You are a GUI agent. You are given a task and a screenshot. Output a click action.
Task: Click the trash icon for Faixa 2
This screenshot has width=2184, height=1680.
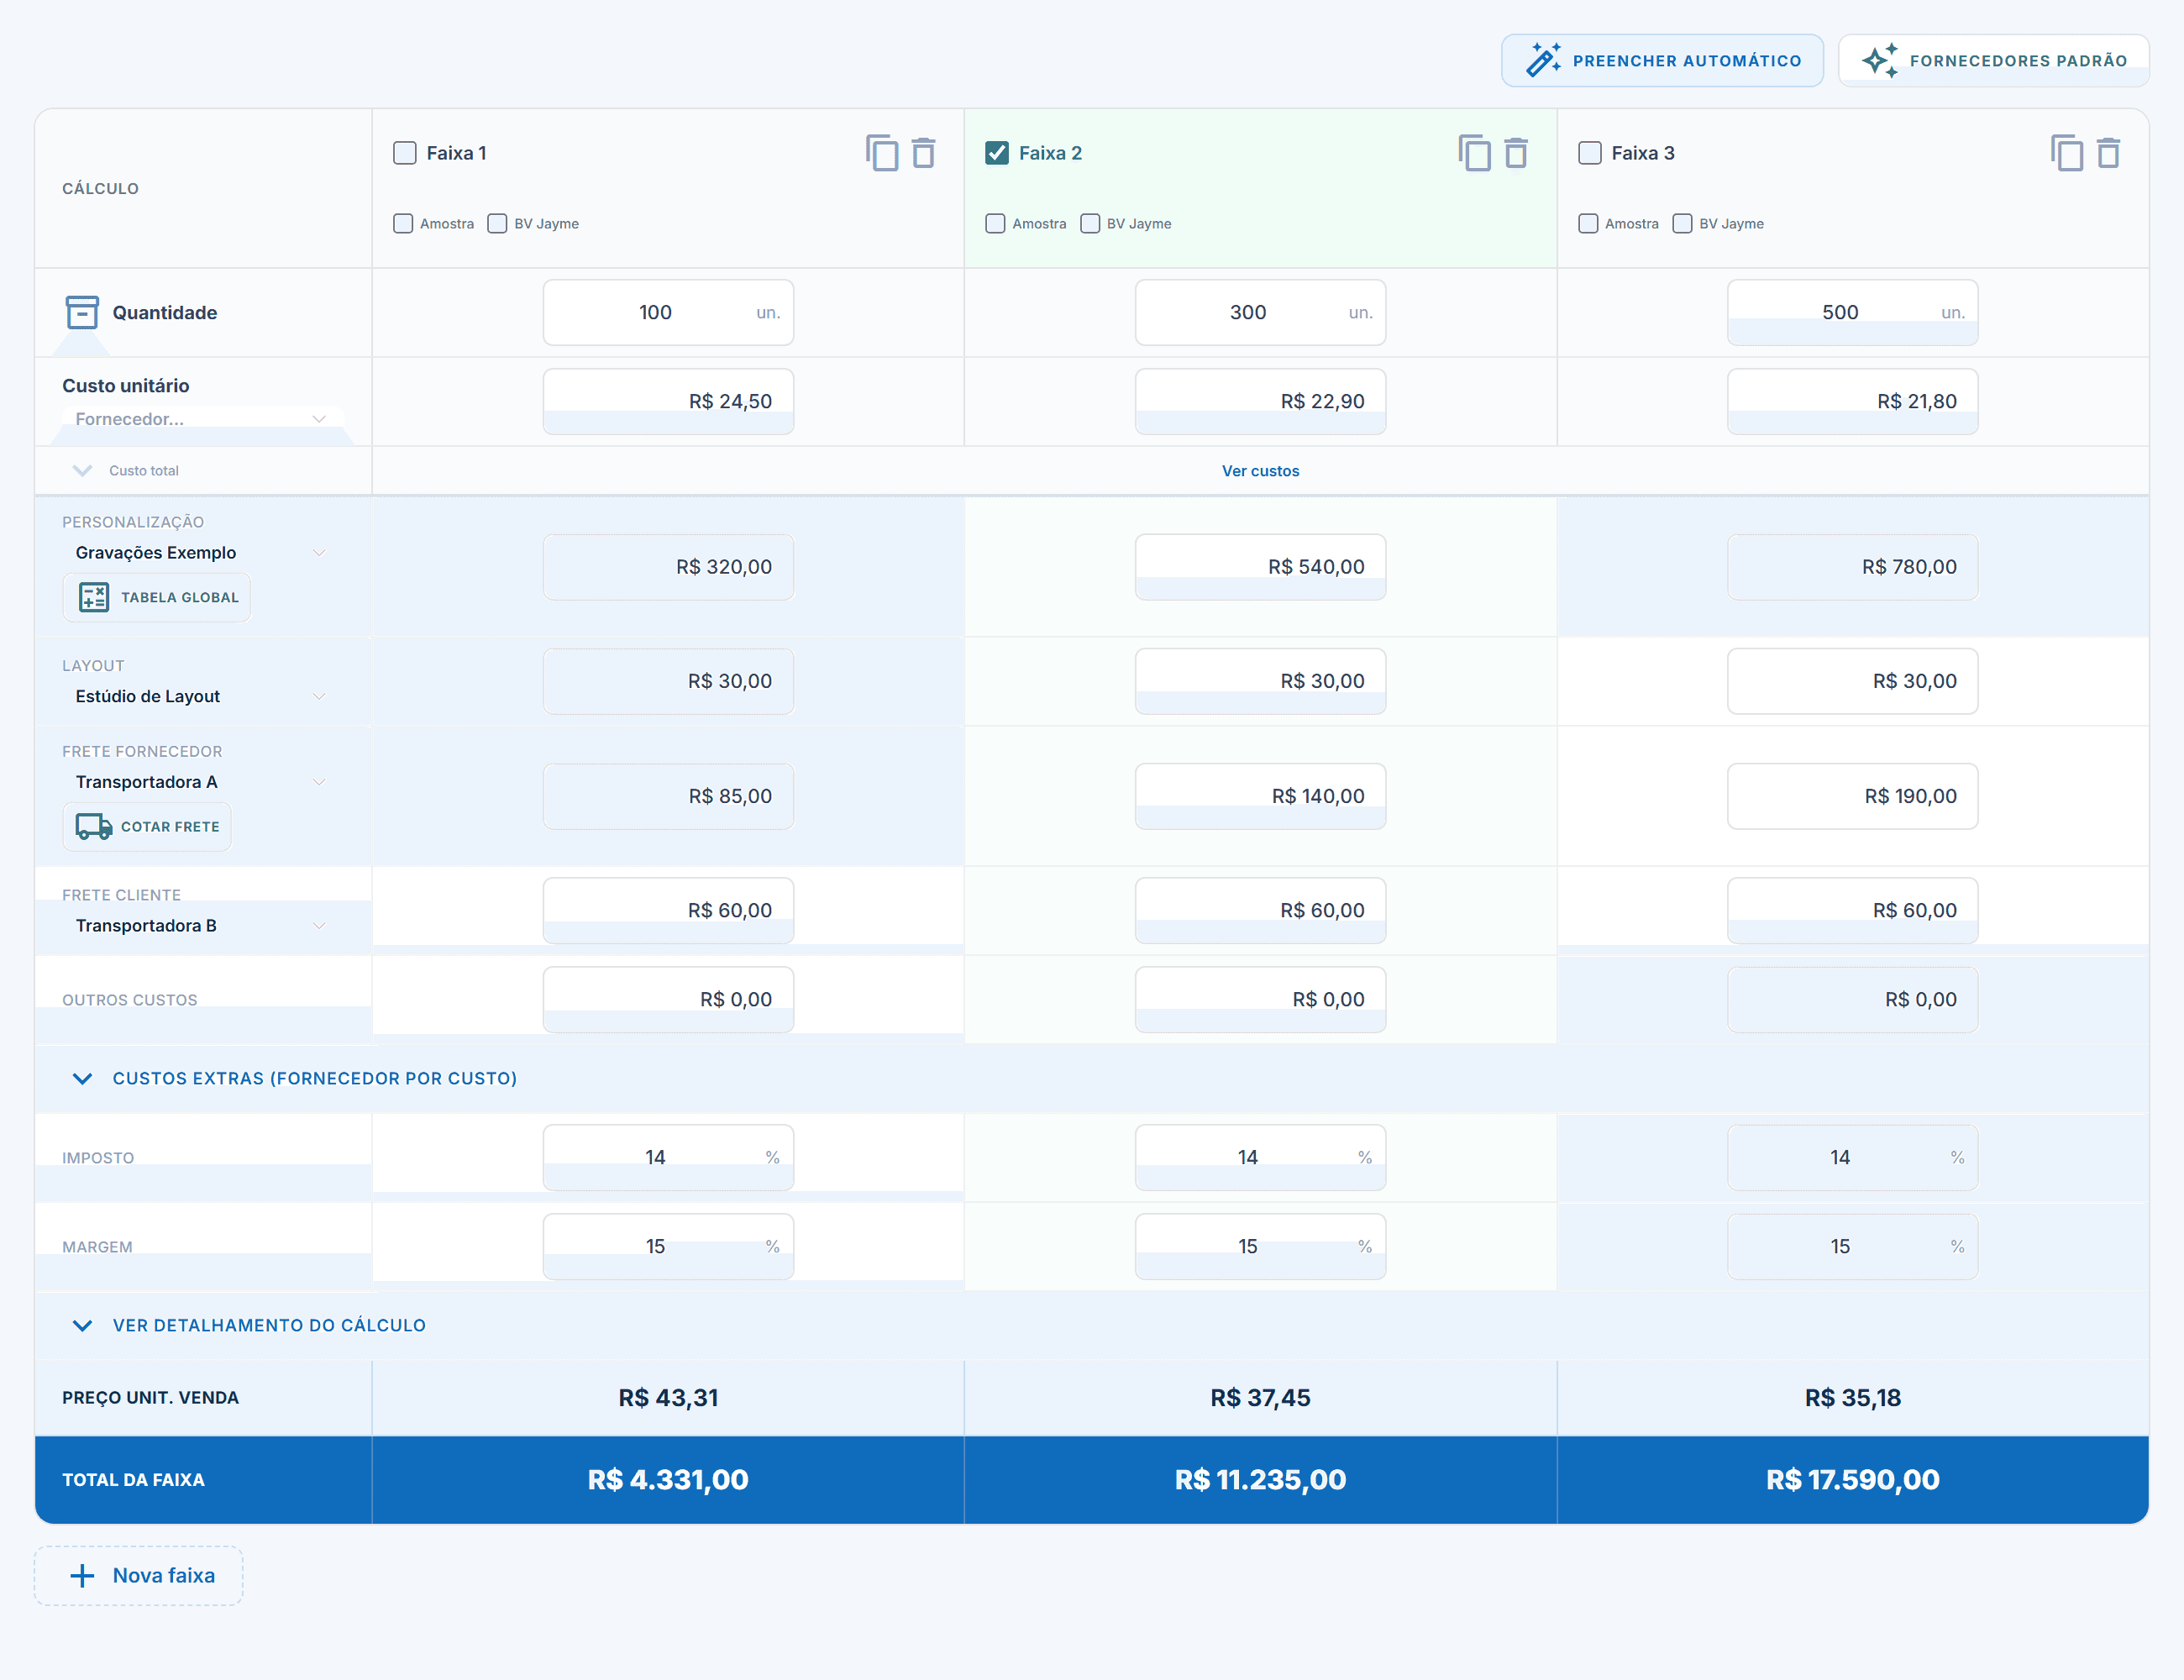[1517, 153]
